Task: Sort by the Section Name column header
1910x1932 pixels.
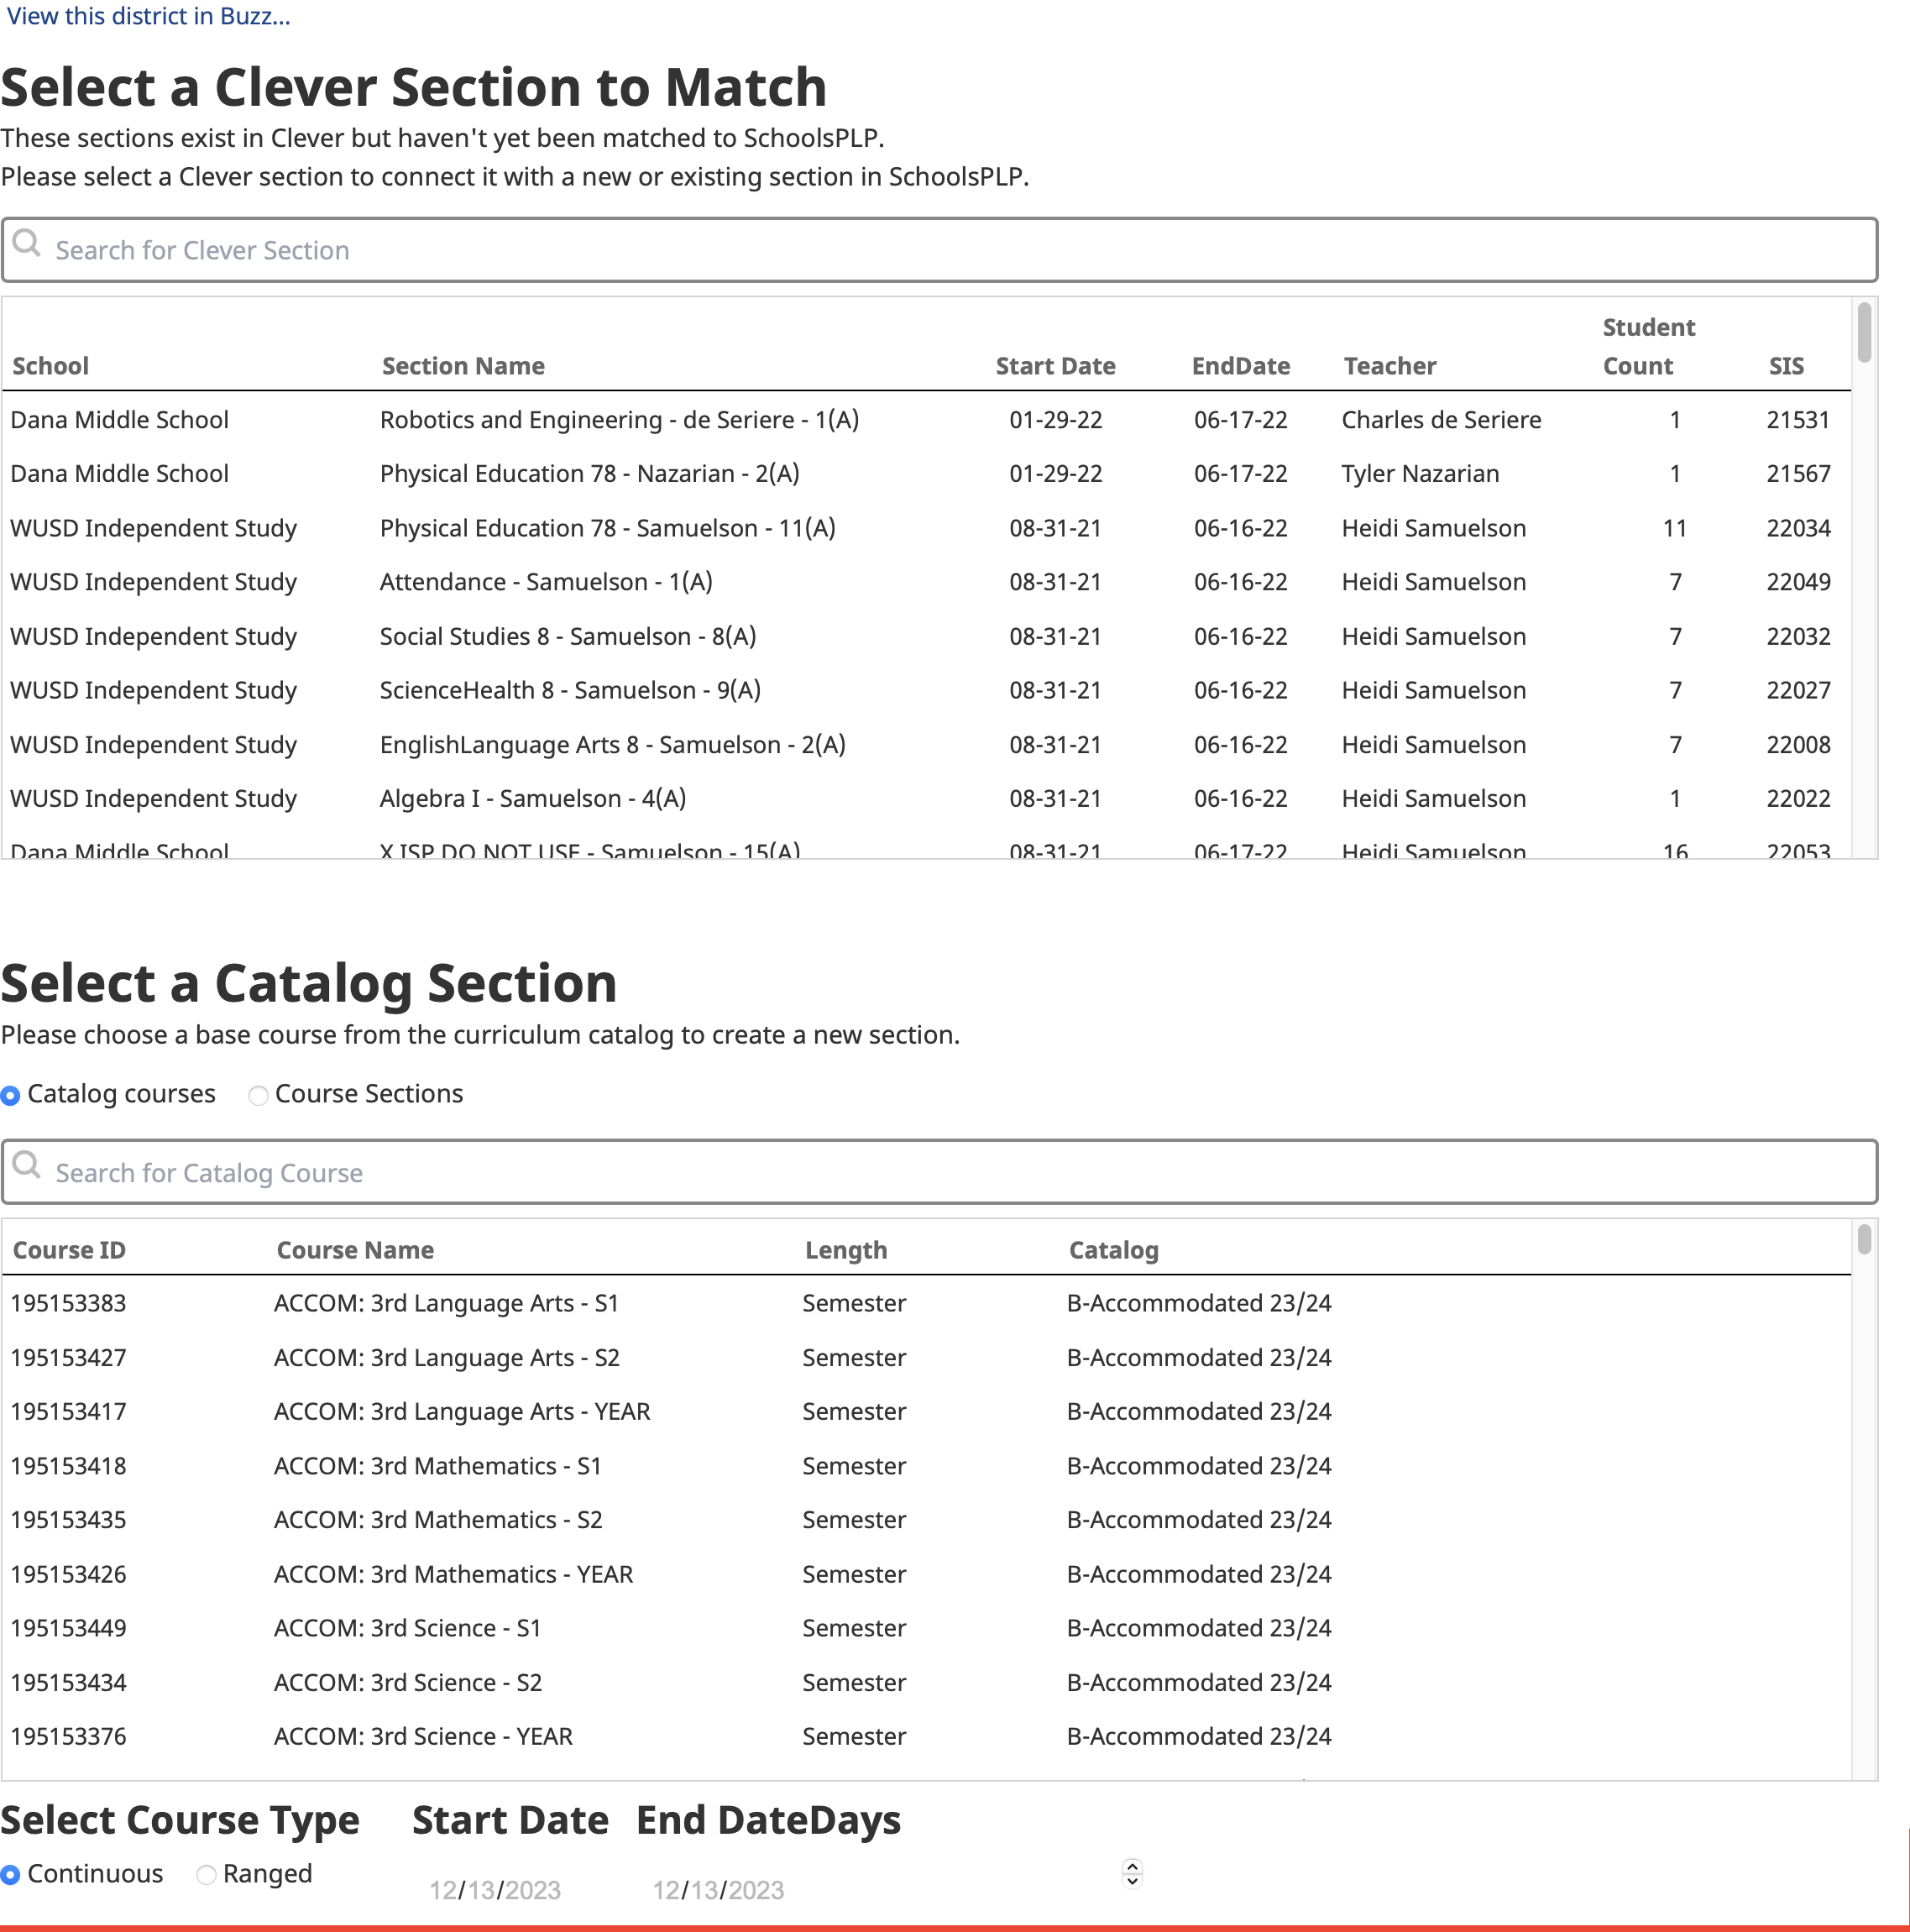Action: [463, 366]
